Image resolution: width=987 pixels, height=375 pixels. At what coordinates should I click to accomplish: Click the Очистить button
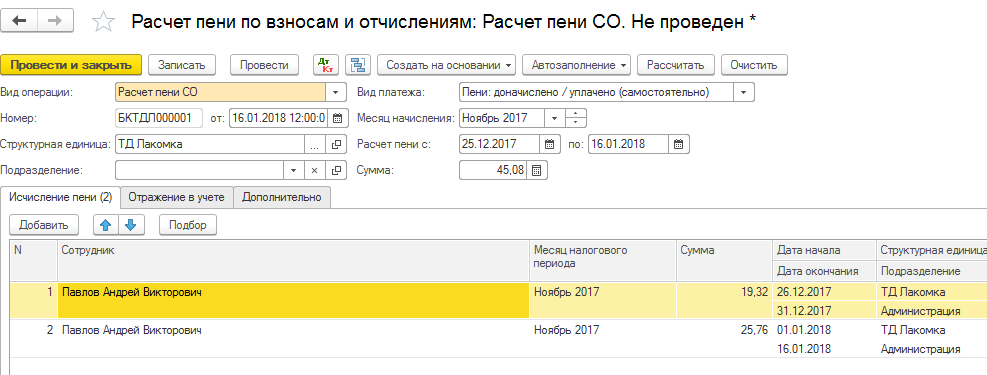tap(754, 65)
